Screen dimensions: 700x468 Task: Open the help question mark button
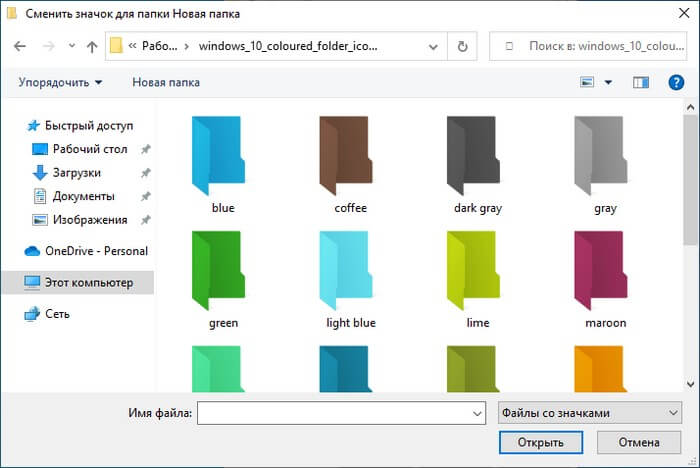(x=676, y=83)
